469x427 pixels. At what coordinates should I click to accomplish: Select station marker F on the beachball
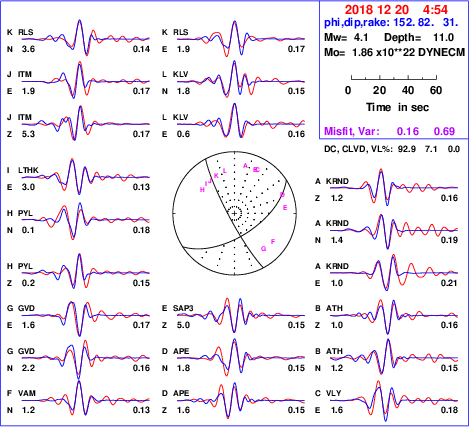click(273, 241)
